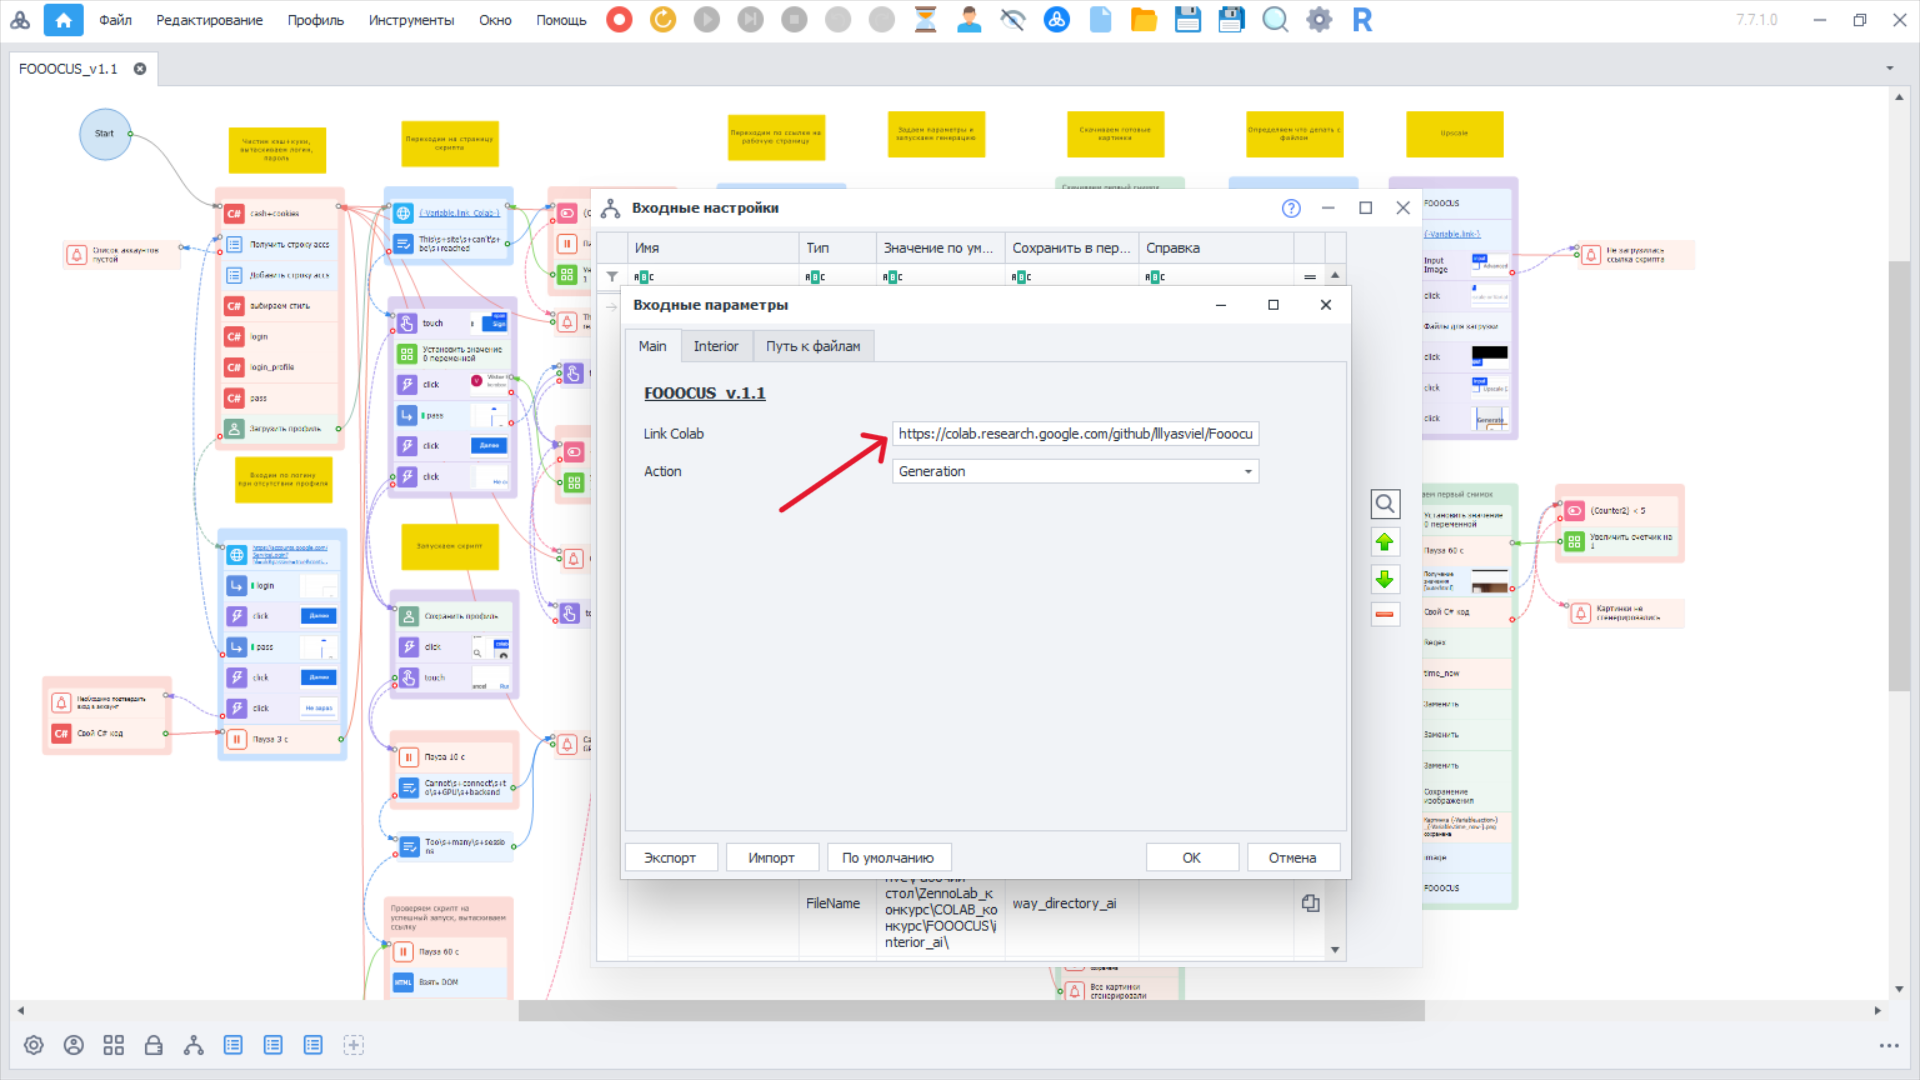The height and width of the screenshot is (1080, 1920).
Task: Open the Инструменты menu
Action: point(410,20)
